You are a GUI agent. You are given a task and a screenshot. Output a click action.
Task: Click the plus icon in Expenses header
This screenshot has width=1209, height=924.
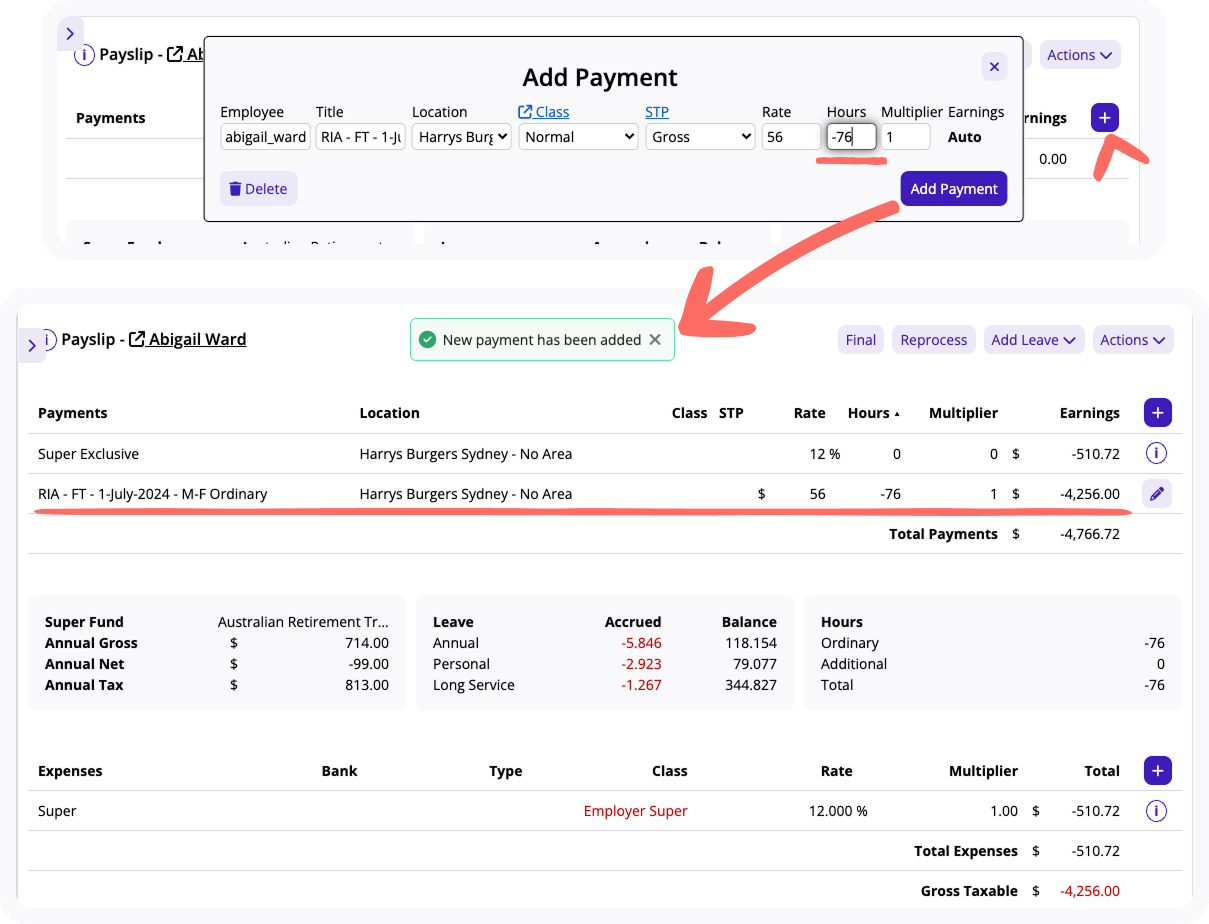tap(1157, 770)
